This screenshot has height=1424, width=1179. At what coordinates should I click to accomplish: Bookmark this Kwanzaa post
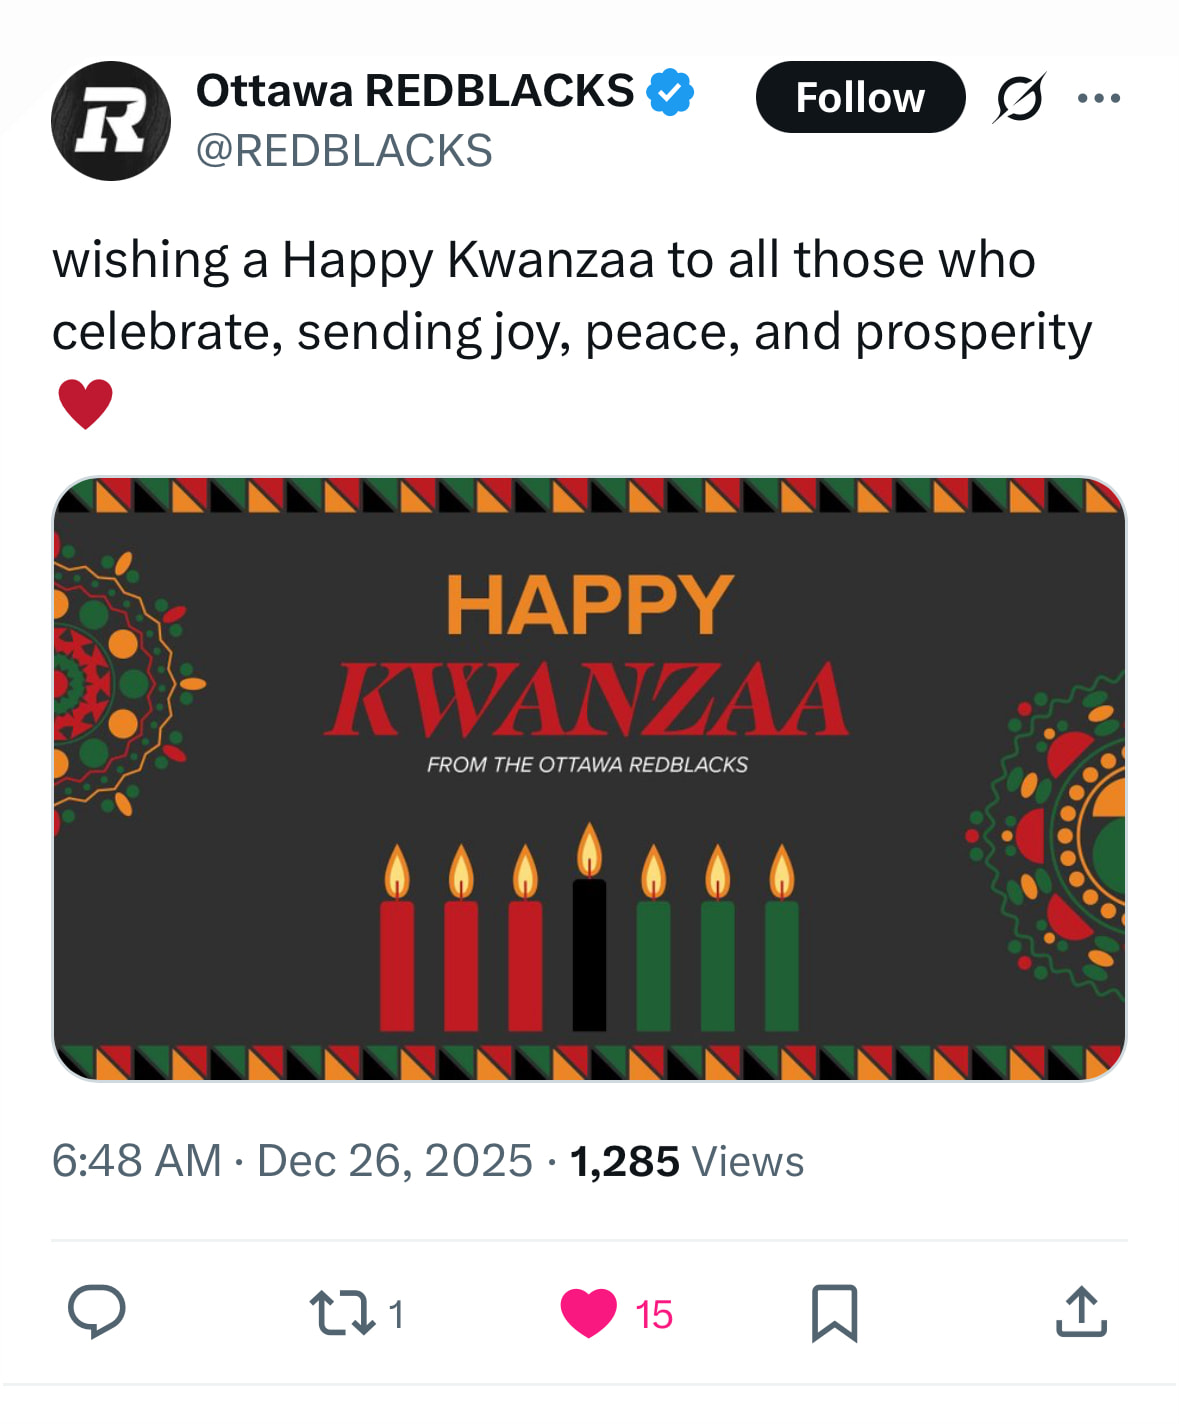point(834,1313)
